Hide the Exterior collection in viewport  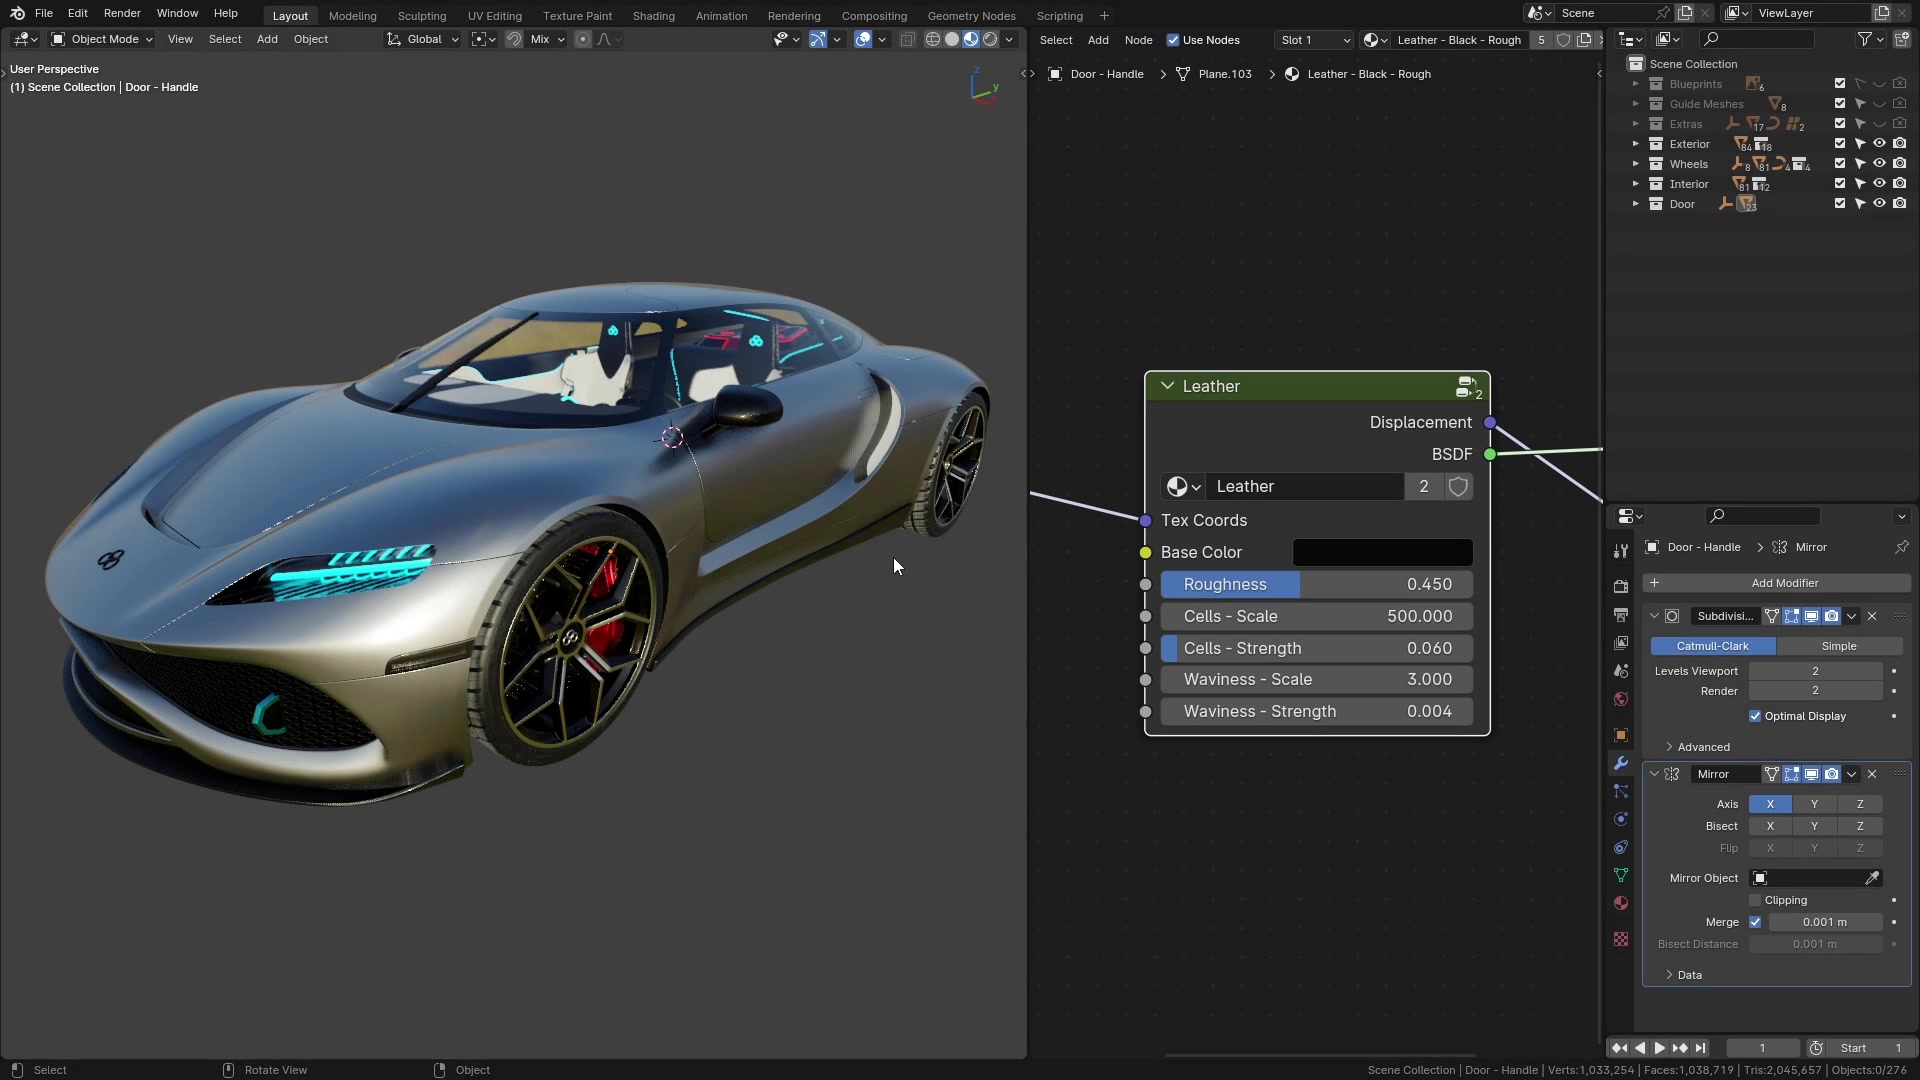point(1879,144)
